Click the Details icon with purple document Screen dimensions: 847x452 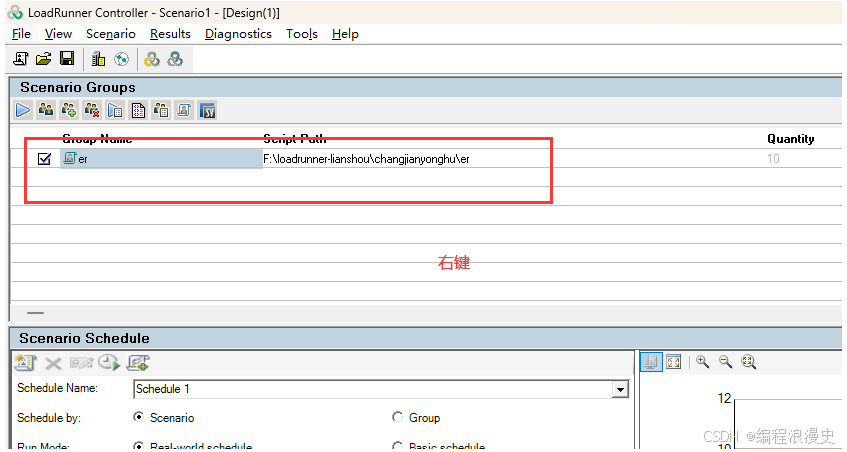pos(138,111)
